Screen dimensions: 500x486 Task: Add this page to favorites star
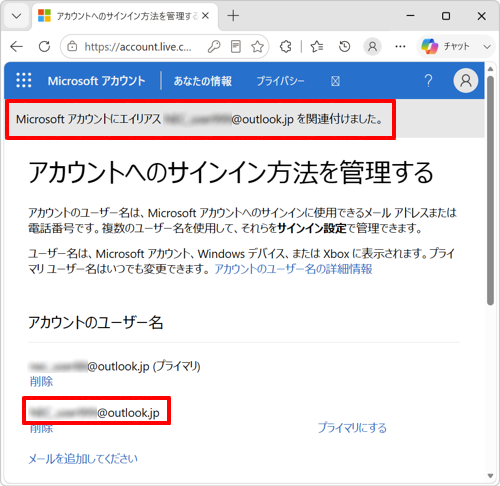pyautogui.click(x=257, y=47)
